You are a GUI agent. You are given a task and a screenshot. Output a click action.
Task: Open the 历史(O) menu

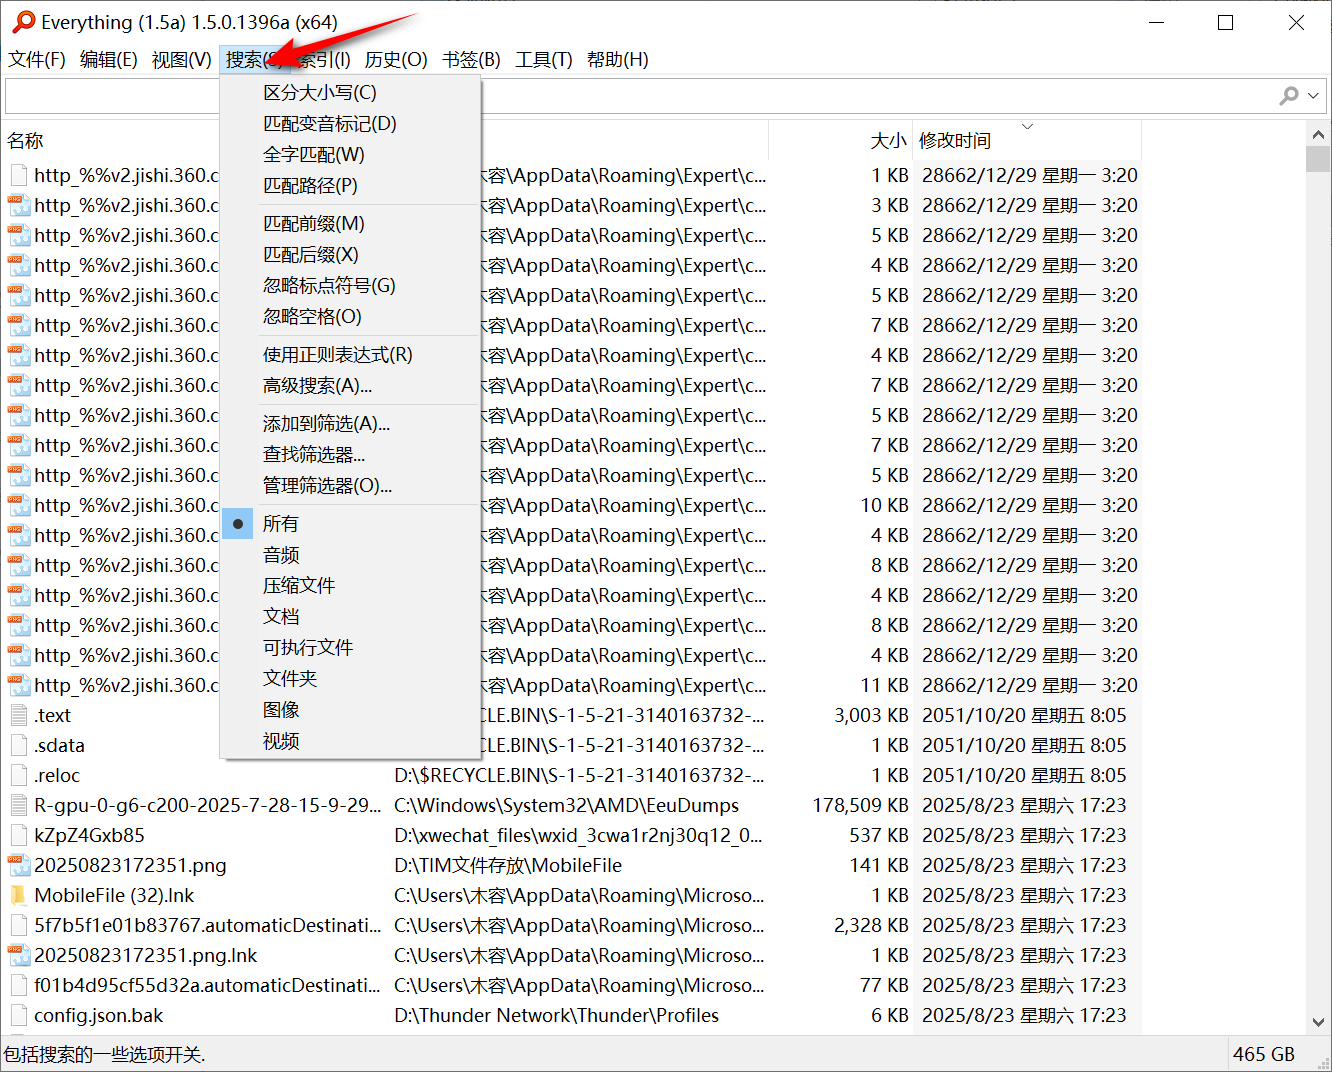coord(396,60)
